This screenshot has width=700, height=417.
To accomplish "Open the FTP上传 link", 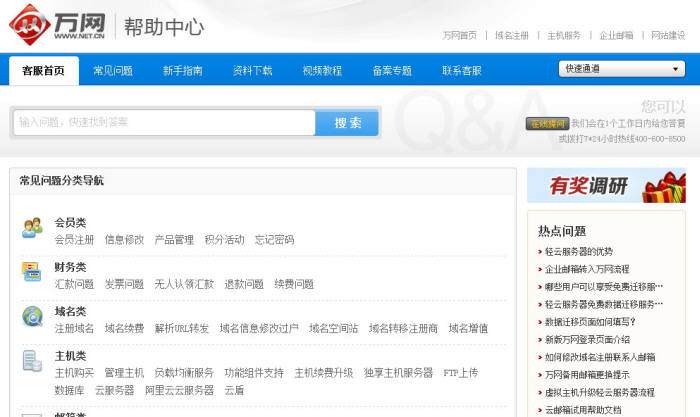I will pos(461,373).
